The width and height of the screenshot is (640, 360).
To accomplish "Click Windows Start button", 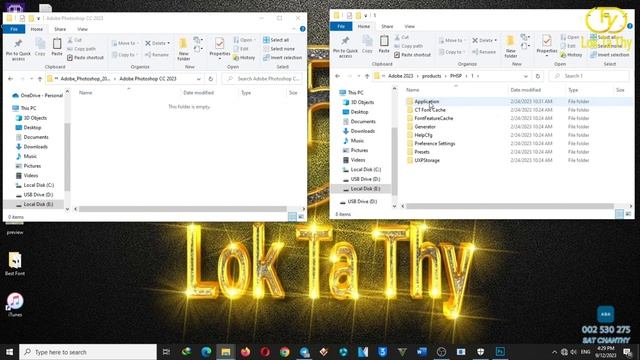I will coord(9,352).
